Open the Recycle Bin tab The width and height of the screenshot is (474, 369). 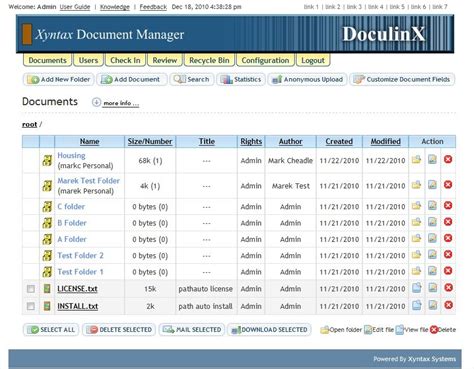209,60
